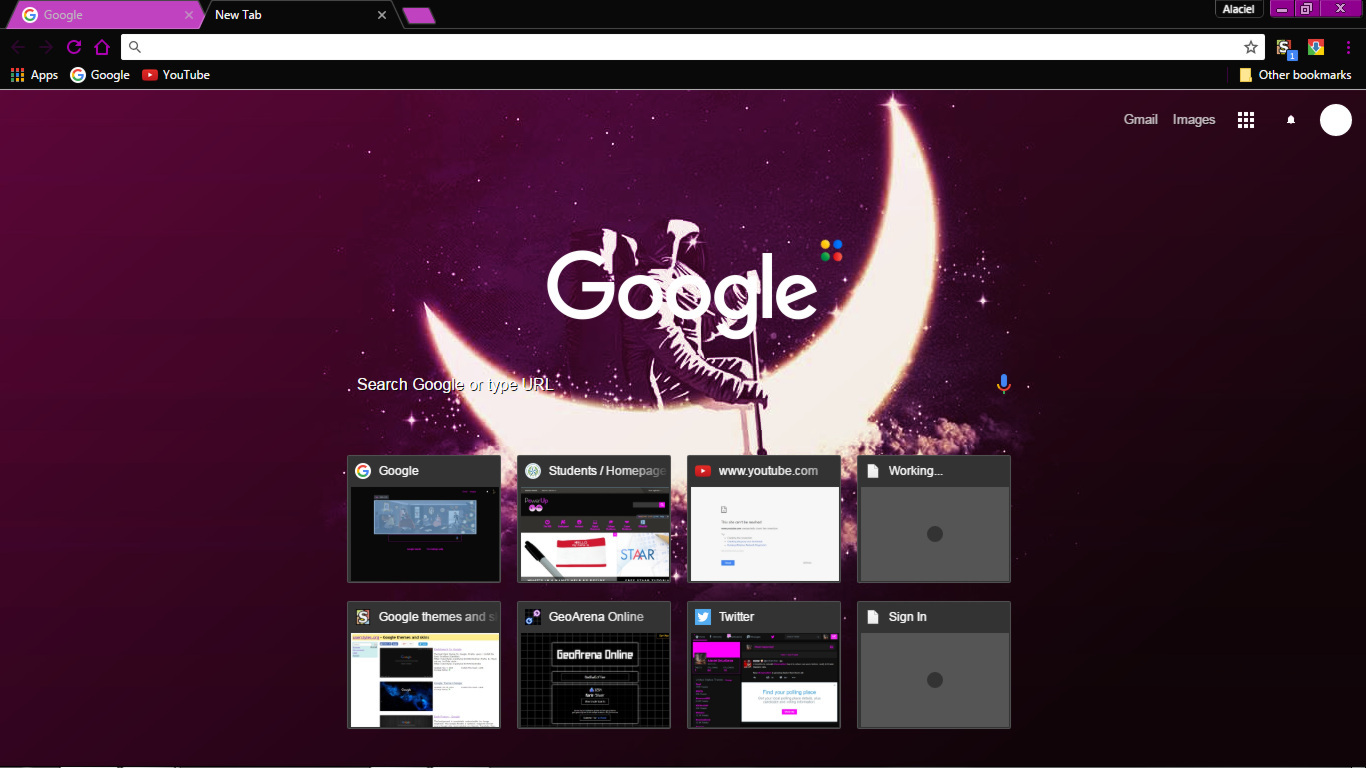This screenshot has height=768, width=1366.
Task: Open Other bookmarks folder
Action: click(x=1295, y=75)
